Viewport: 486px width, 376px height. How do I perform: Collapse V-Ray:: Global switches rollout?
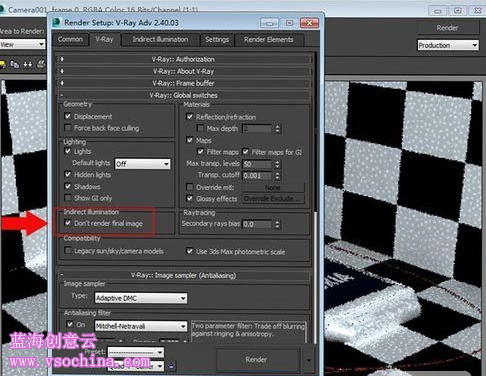pyautogui.click(x=183, y=95)
